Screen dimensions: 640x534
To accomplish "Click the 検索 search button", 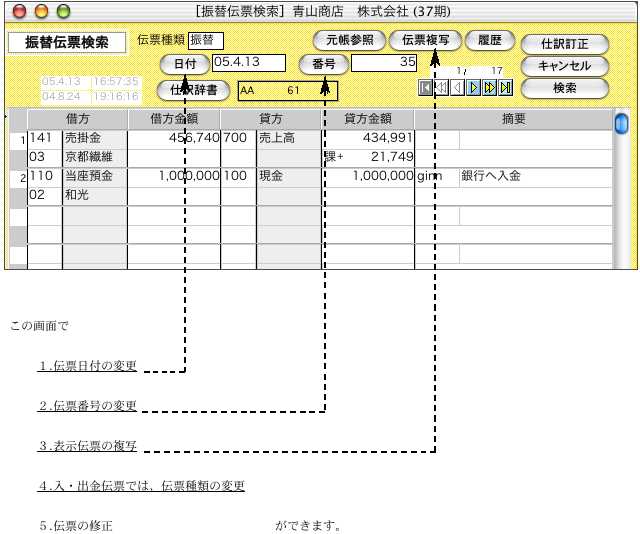I will click(564, 88).
